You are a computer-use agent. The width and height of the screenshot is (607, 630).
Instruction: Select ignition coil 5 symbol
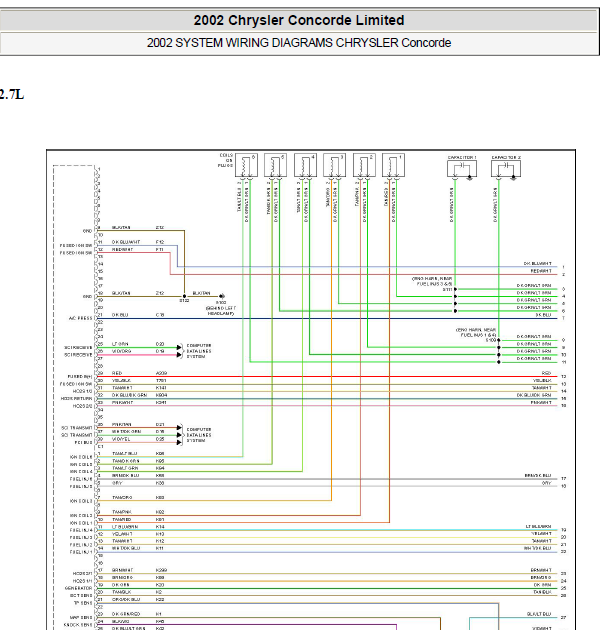[x=275, y=165]
